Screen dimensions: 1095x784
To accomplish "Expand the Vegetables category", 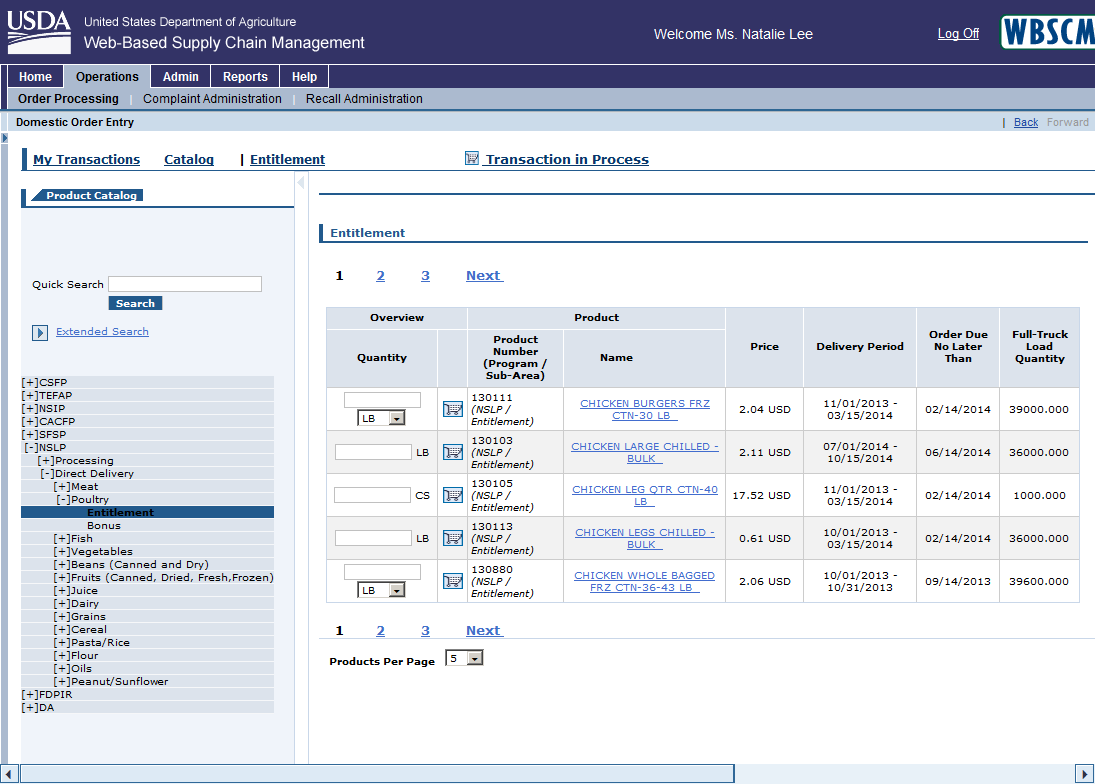I will pyautogui.click(x=61, y=551).
